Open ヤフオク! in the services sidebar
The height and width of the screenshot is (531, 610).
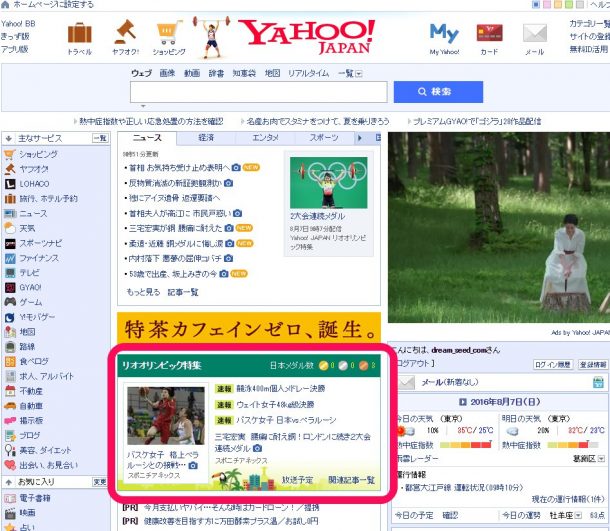(34, 169)
